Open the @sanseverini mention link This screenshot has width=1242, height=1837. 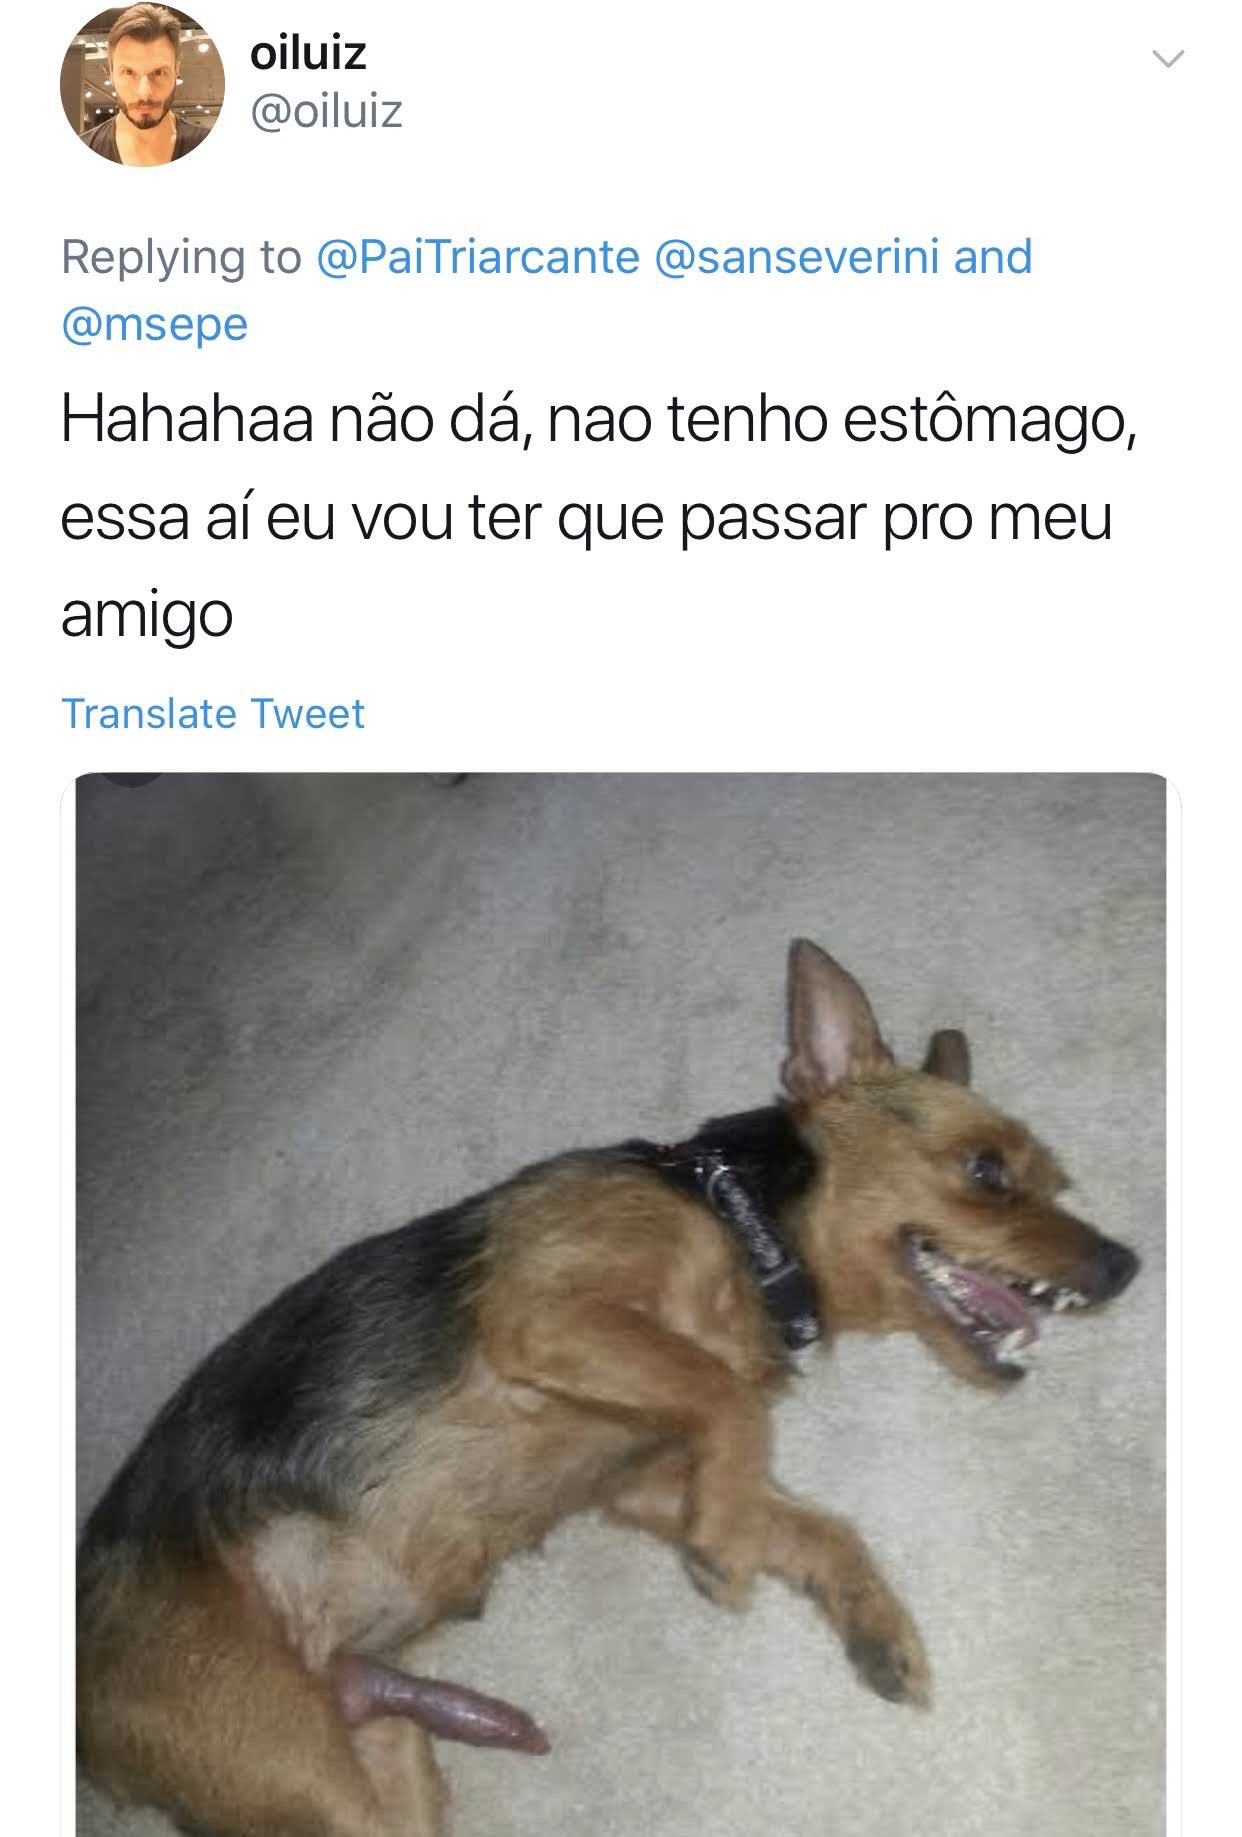point(796,257)
